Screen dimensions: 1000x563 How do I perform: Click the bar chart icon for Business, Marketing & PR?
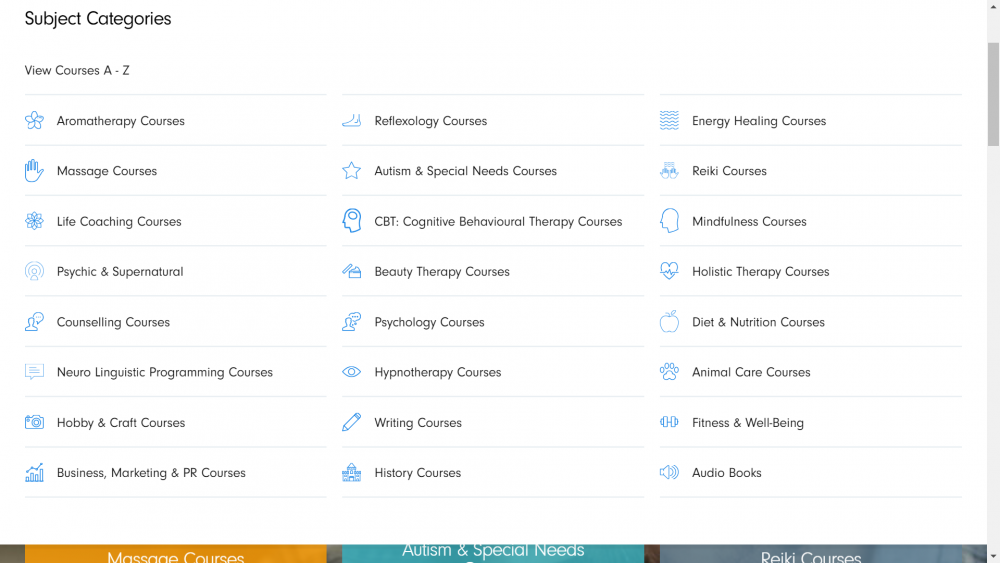point(34,472)
